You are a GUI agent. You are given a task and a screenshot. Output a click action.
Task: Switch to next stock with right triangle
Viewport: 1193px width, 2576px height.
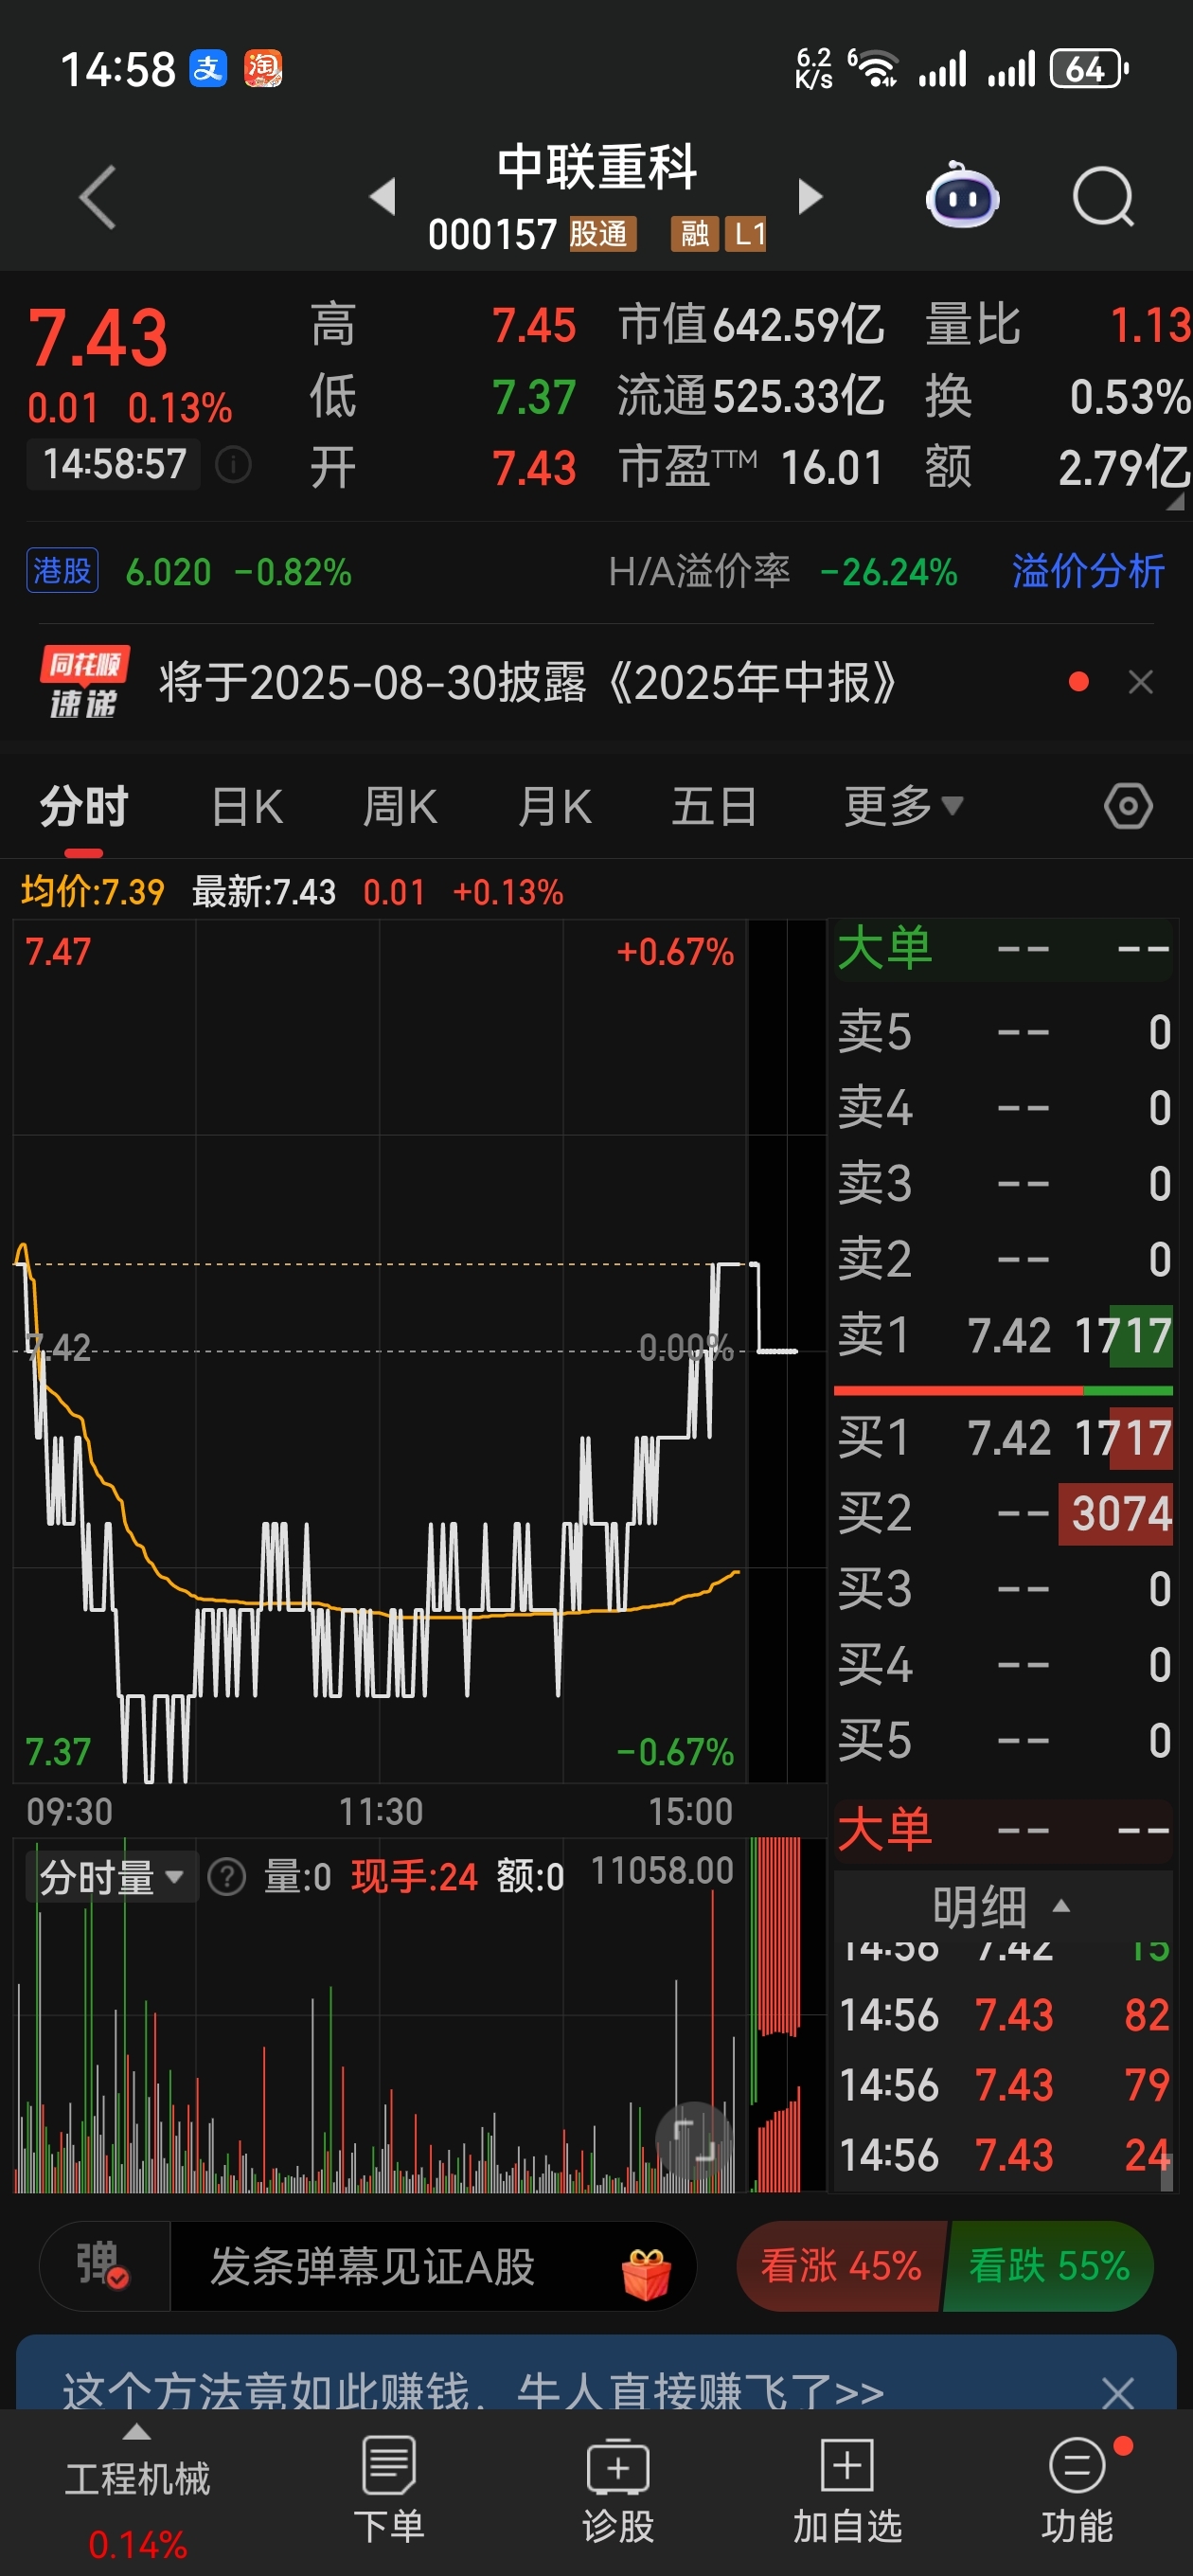point(811,196)
